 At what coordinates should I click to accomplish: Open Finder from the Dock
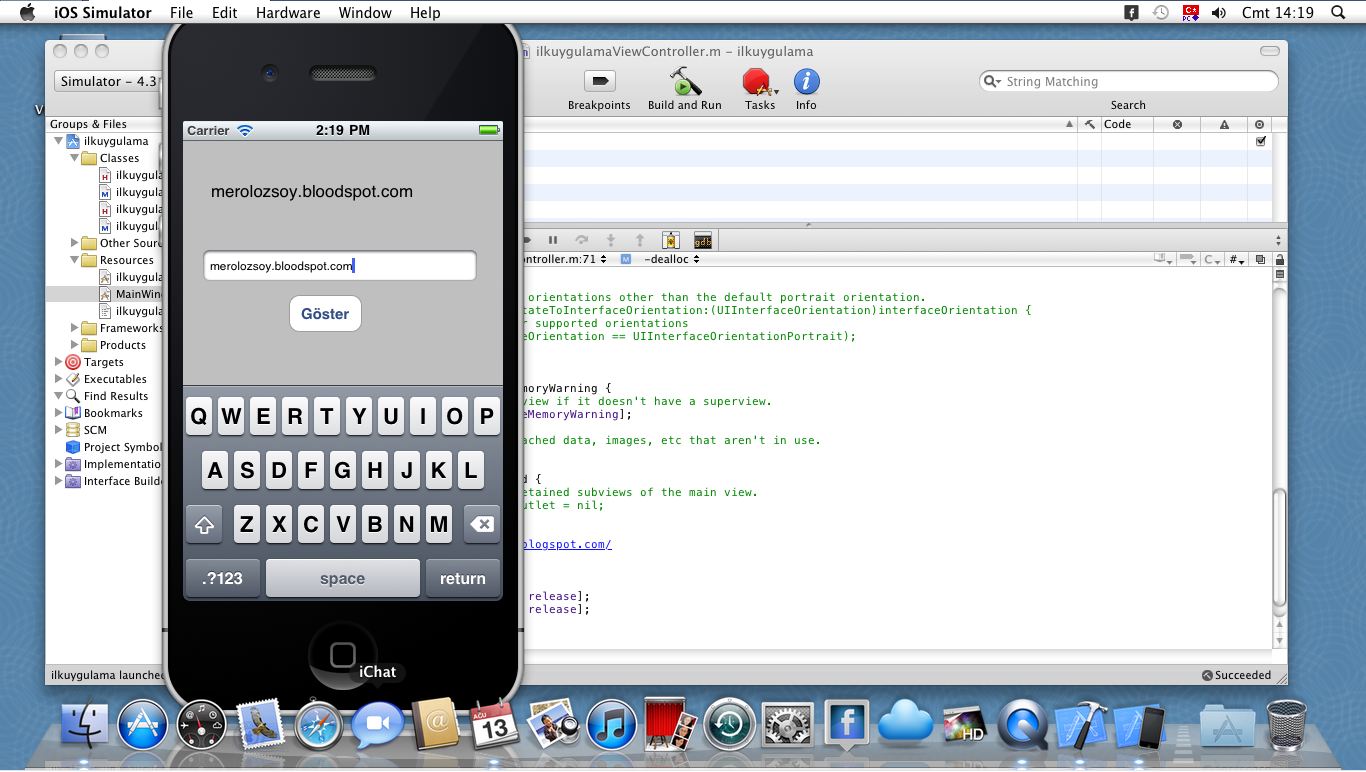[86, 724]
